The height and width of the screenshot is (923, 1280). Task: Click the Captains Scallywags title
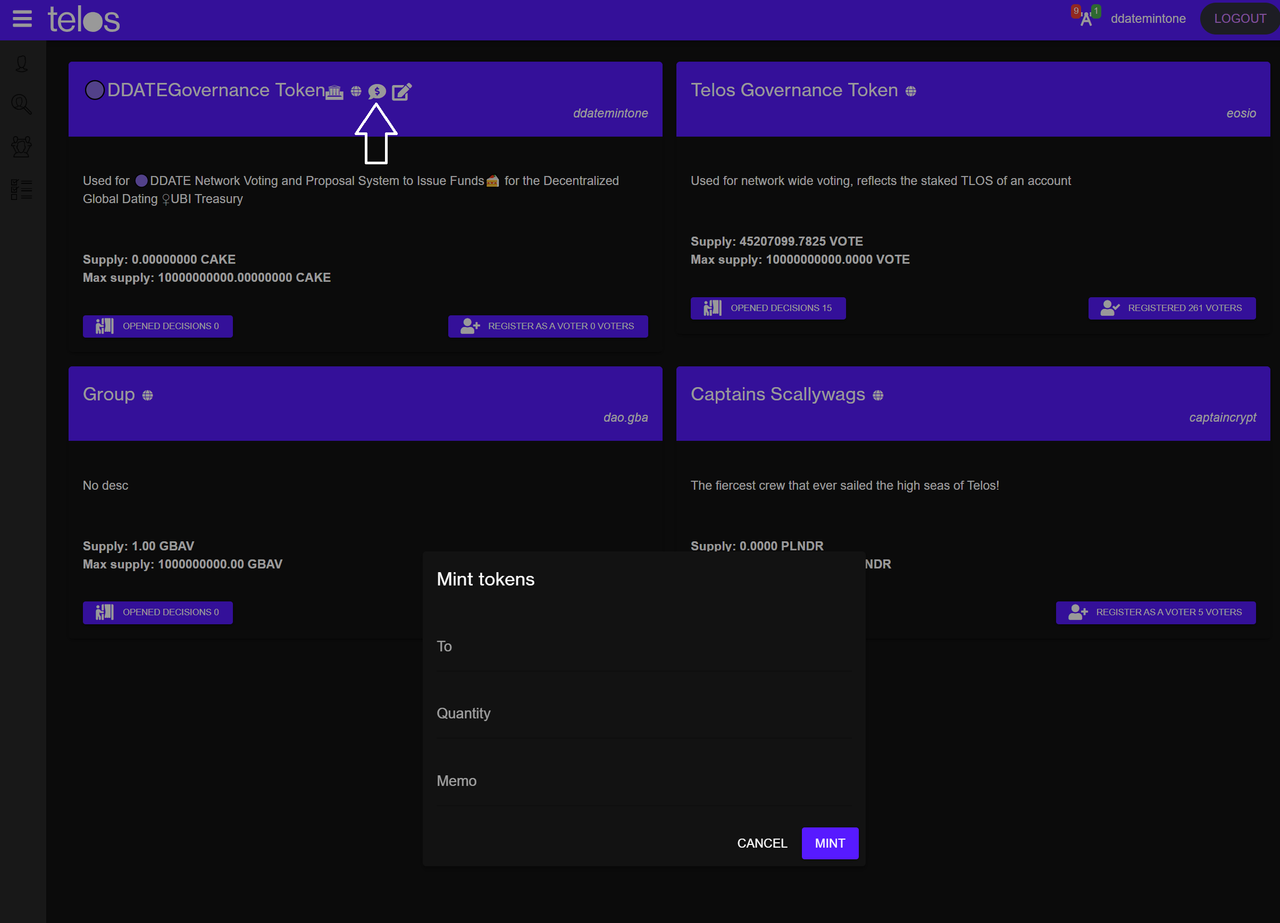[778, 395]
